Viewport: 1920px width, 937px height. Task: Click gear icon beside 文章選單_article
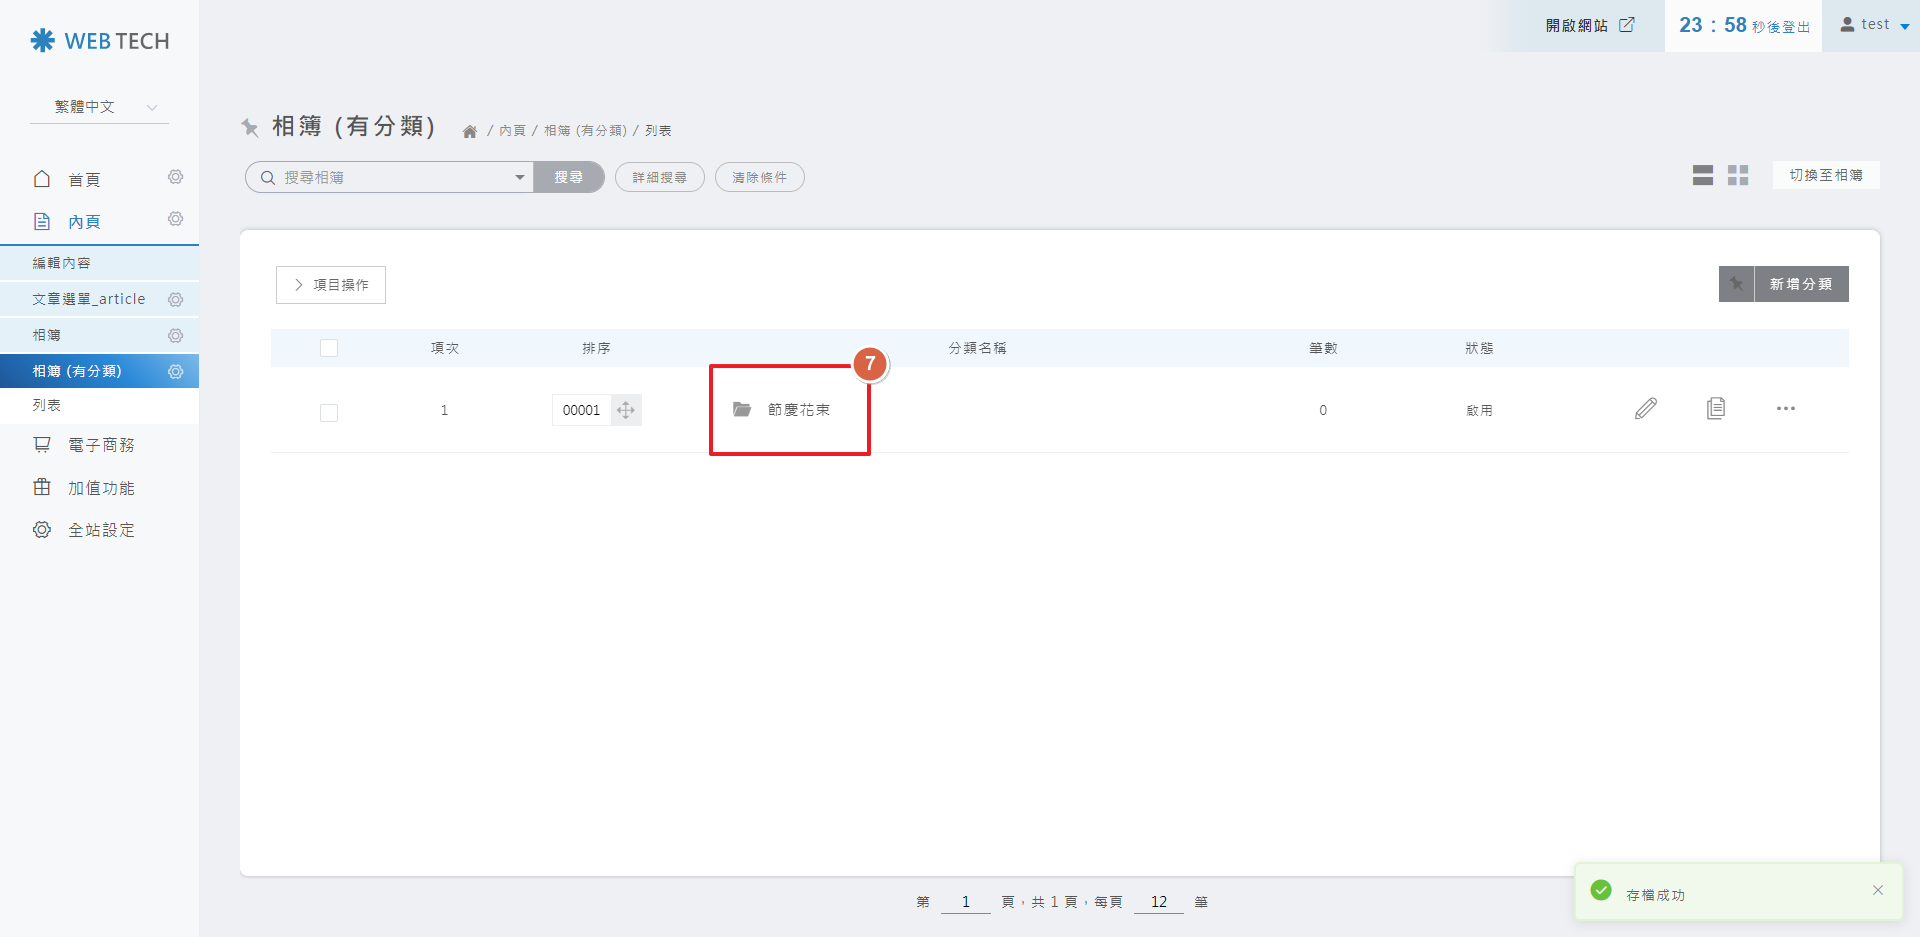tap(176, 300)
